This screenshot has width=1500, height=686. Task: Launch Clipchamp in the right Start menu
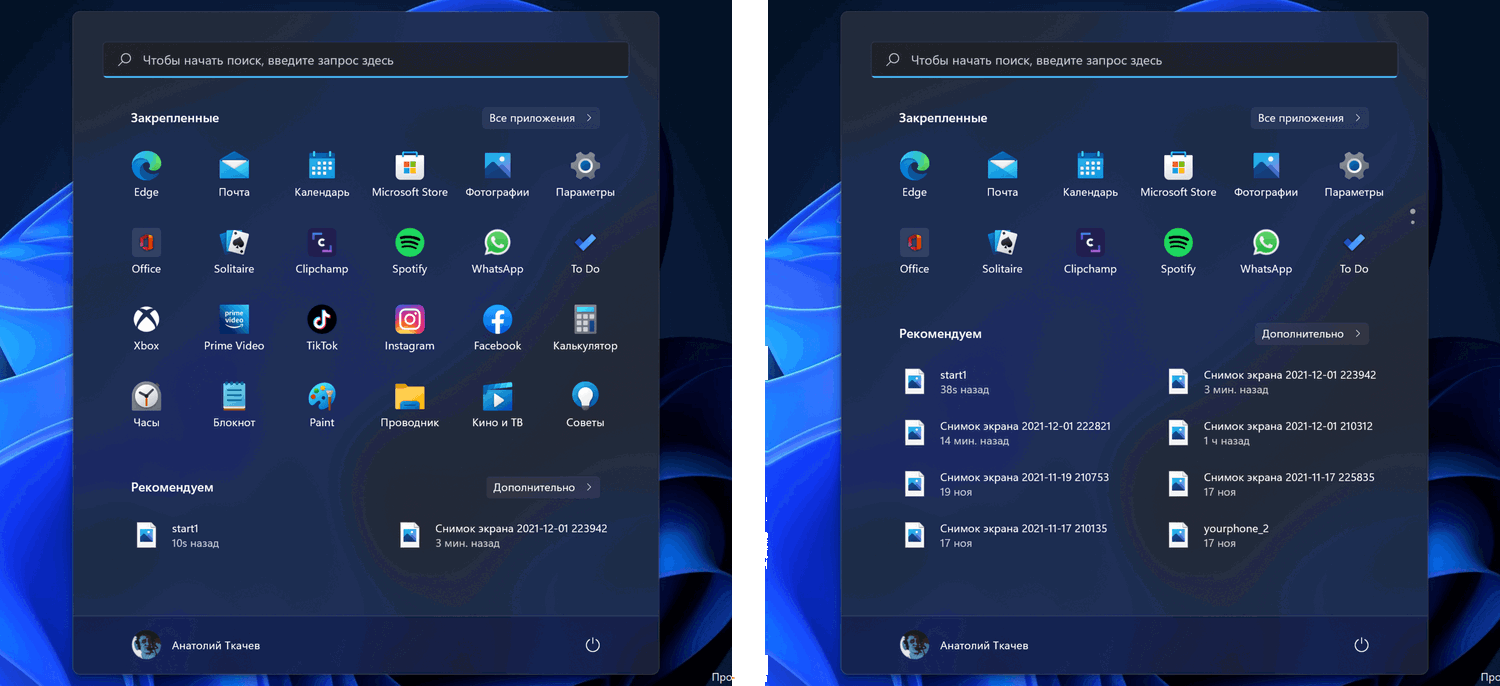click(x=1090, y=252)
